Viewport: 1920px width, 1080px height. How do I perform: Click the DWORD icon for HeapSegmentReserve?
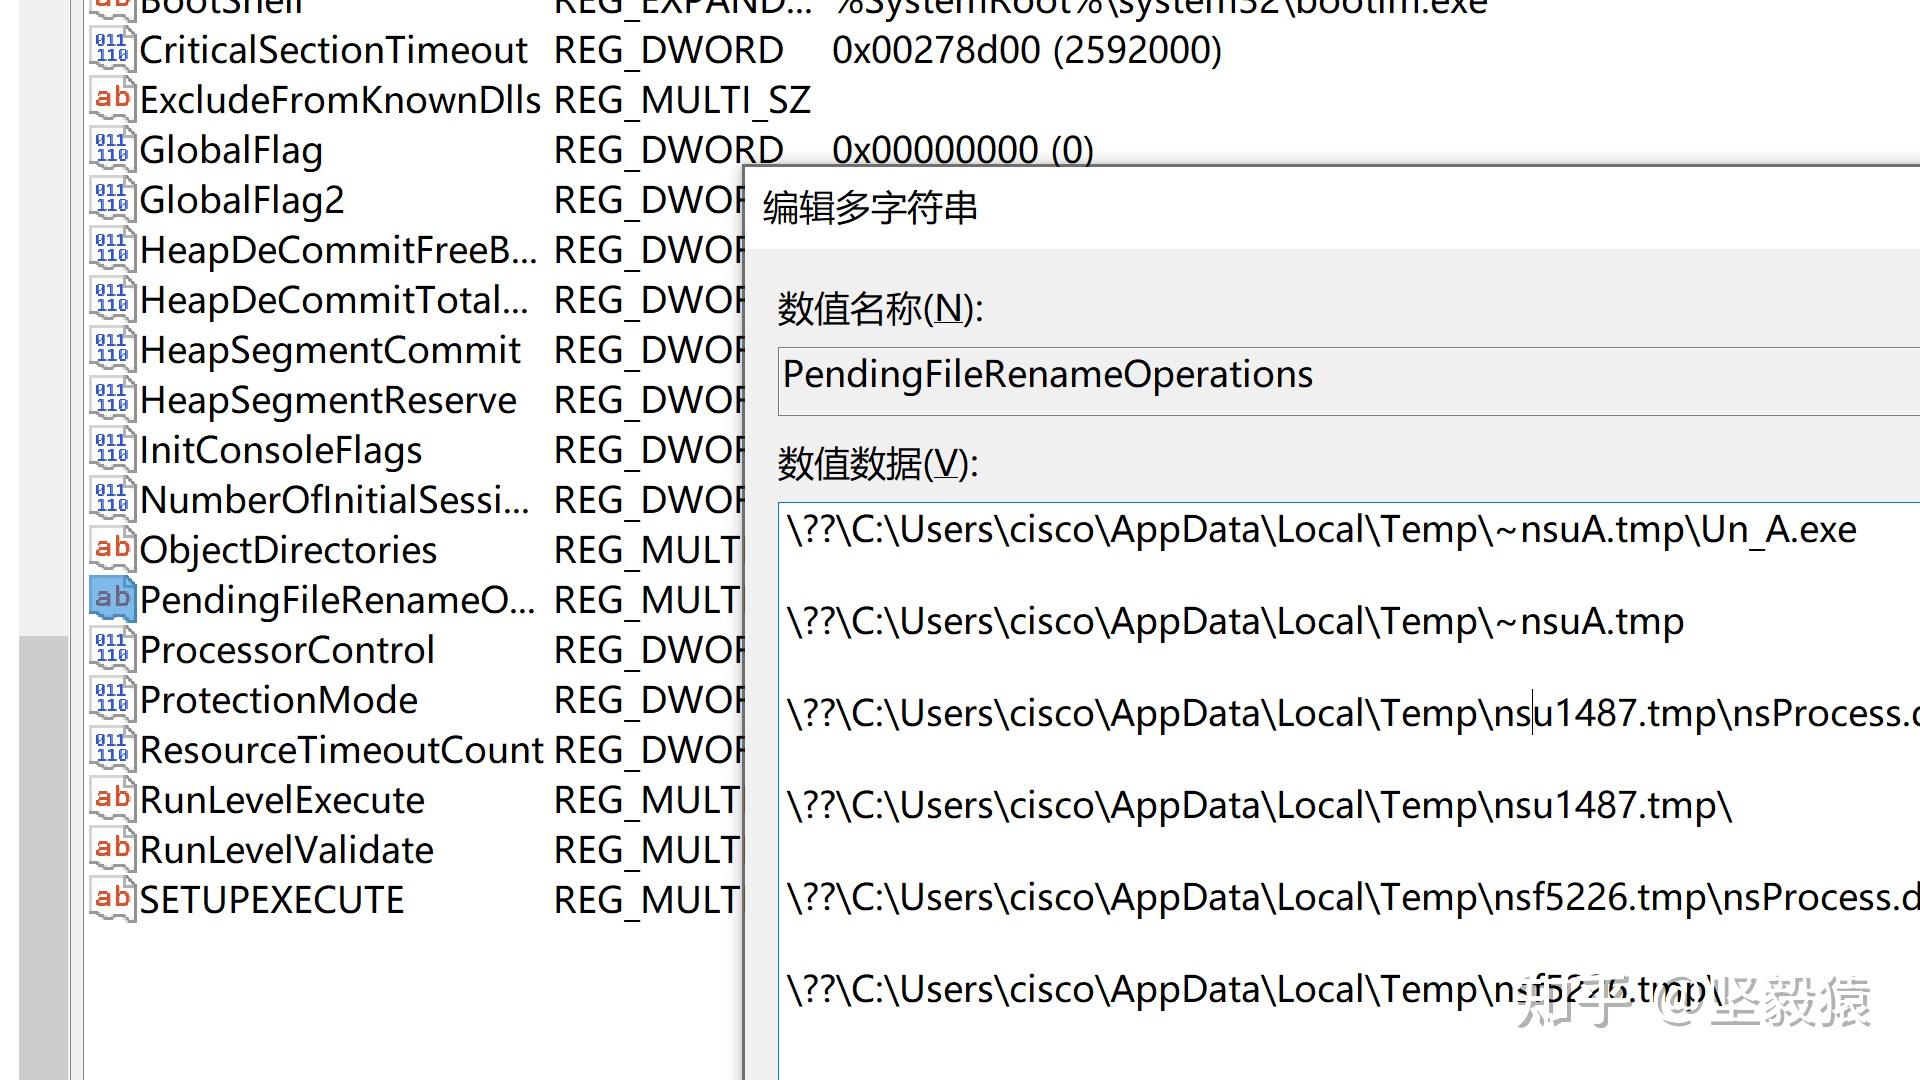pos(111,398)
